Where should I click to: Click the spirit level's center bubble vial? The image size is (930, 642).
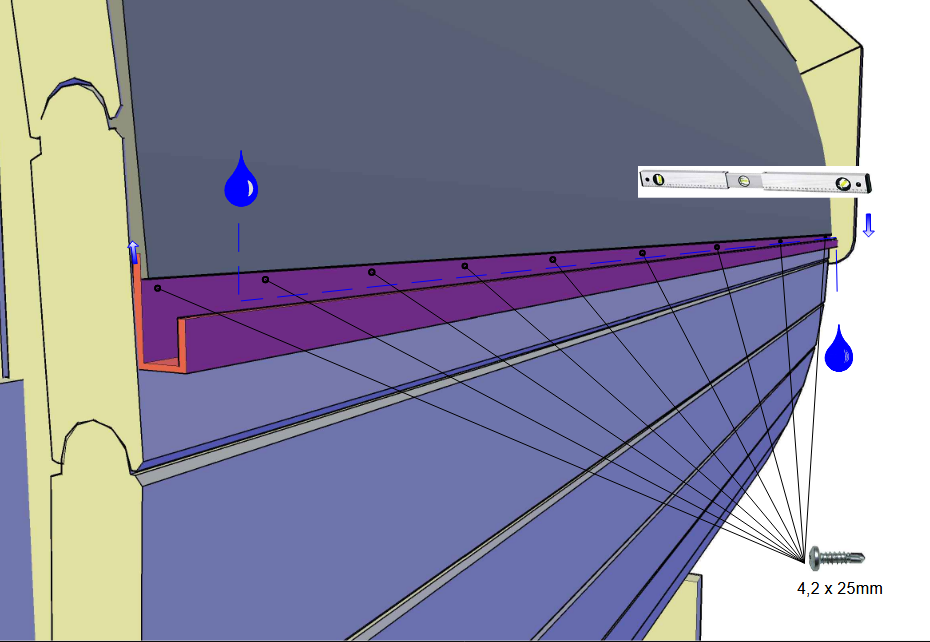tap(742, 181)
